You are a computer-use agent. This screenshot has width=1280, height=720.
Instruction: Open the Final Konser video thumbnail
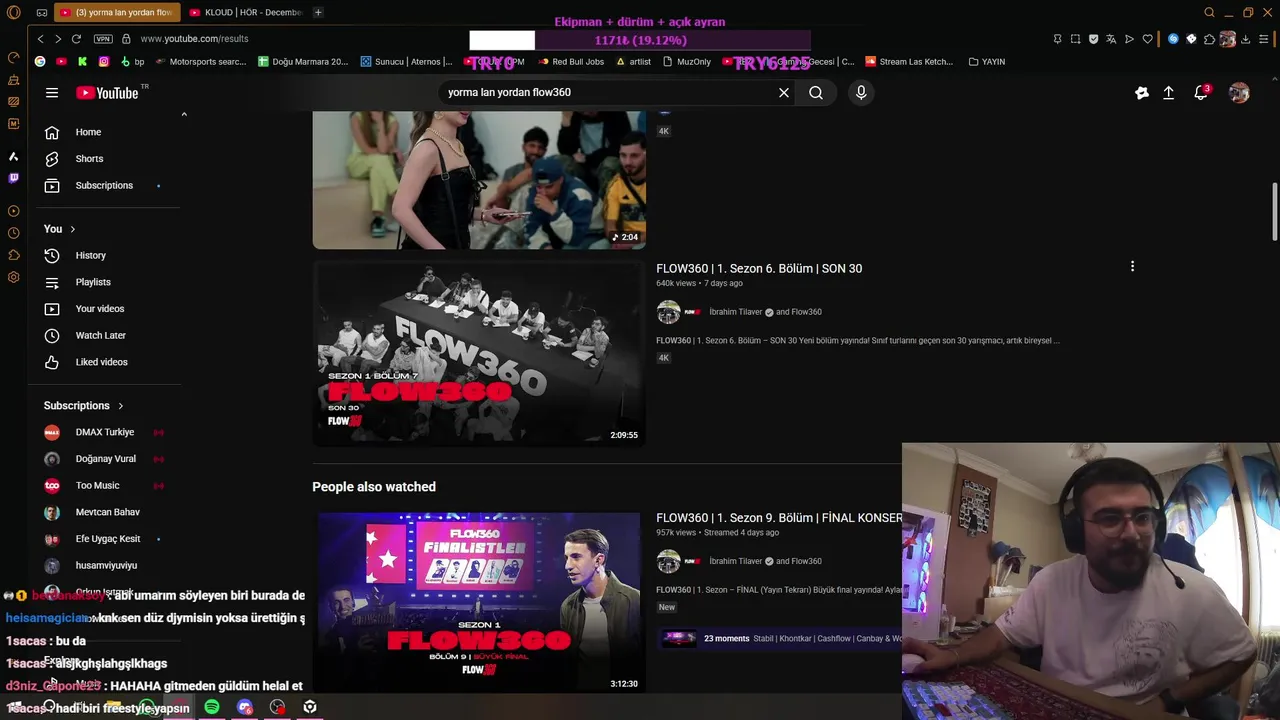tap(479, 603)
